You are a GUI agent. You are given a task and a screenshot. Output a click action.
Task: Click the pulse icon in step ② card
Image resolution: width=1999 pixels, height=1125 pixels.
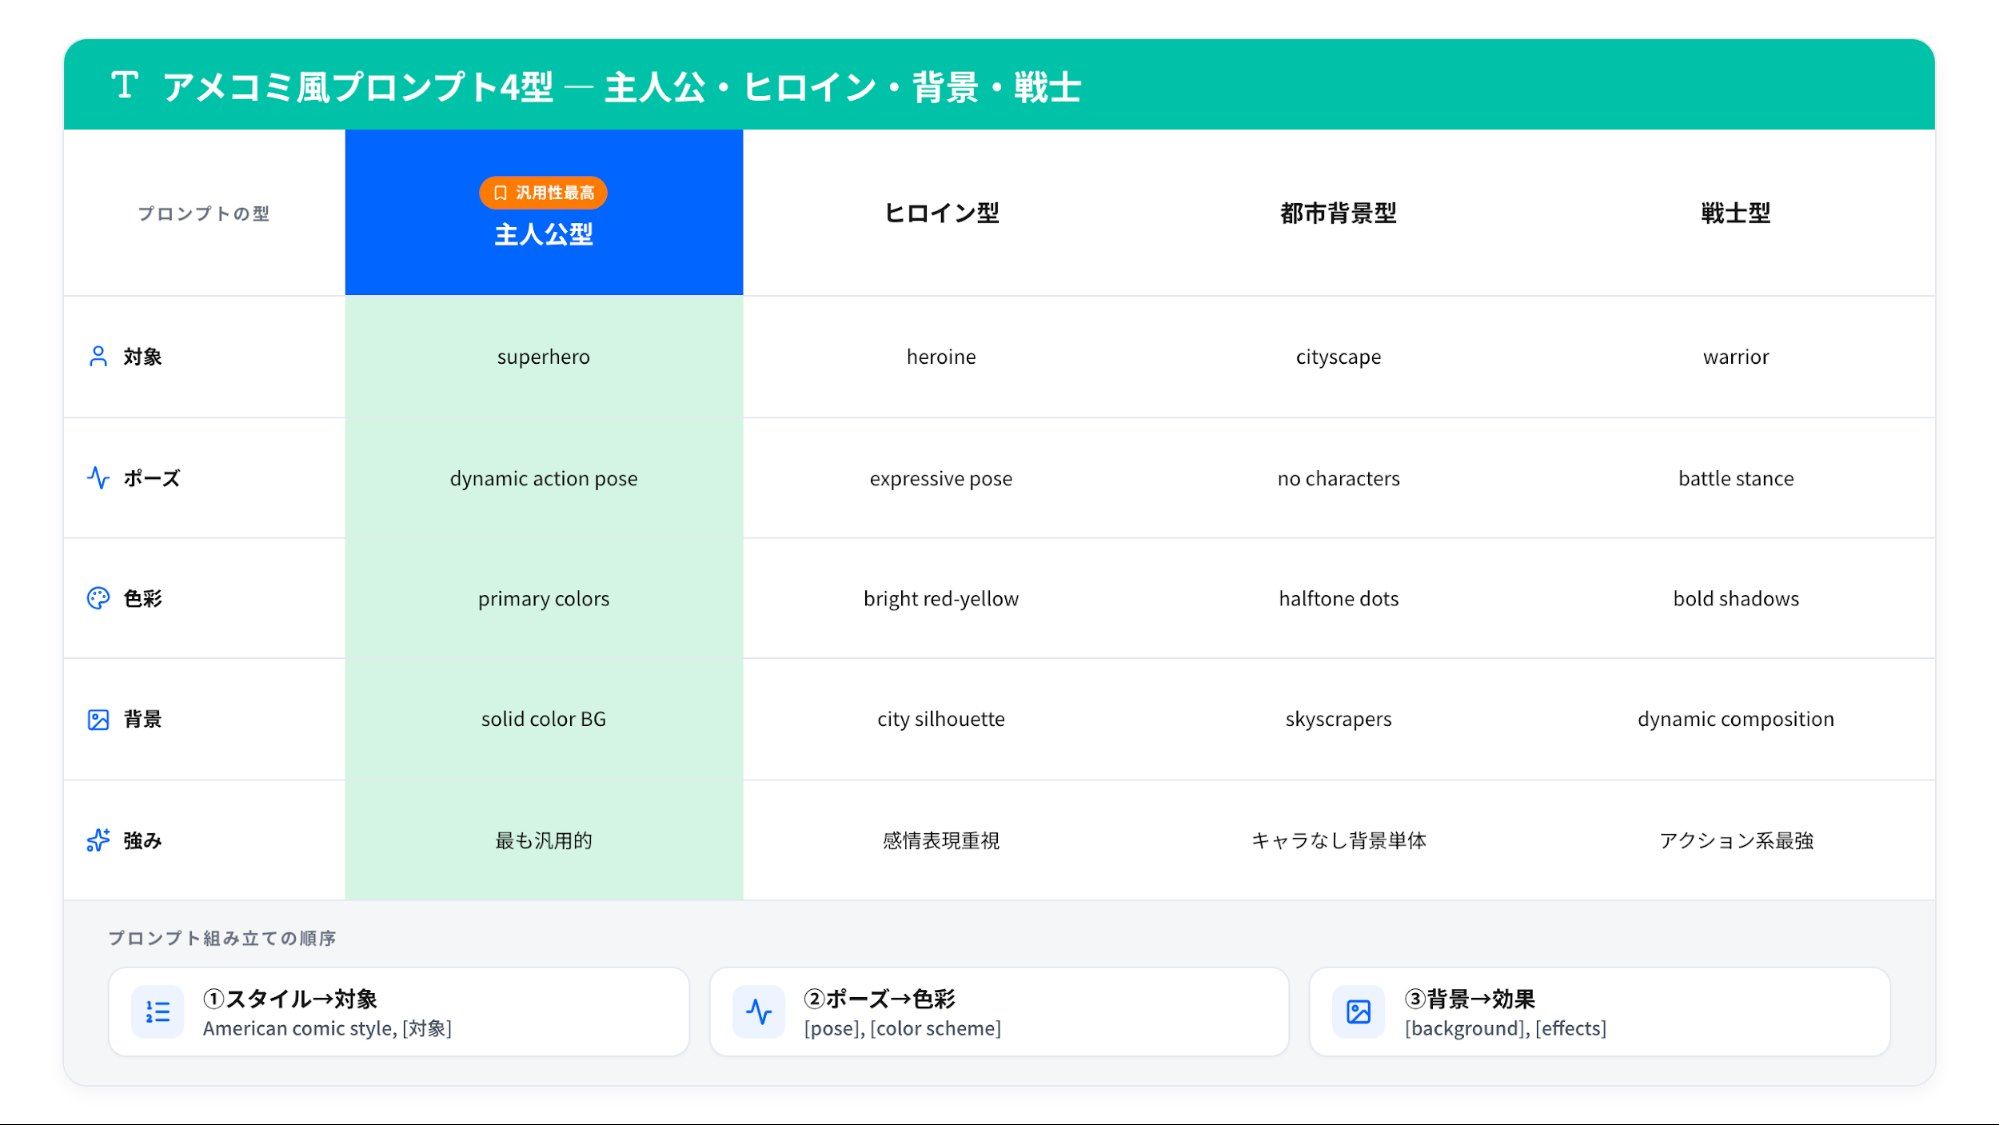[x=759, y=1012]
